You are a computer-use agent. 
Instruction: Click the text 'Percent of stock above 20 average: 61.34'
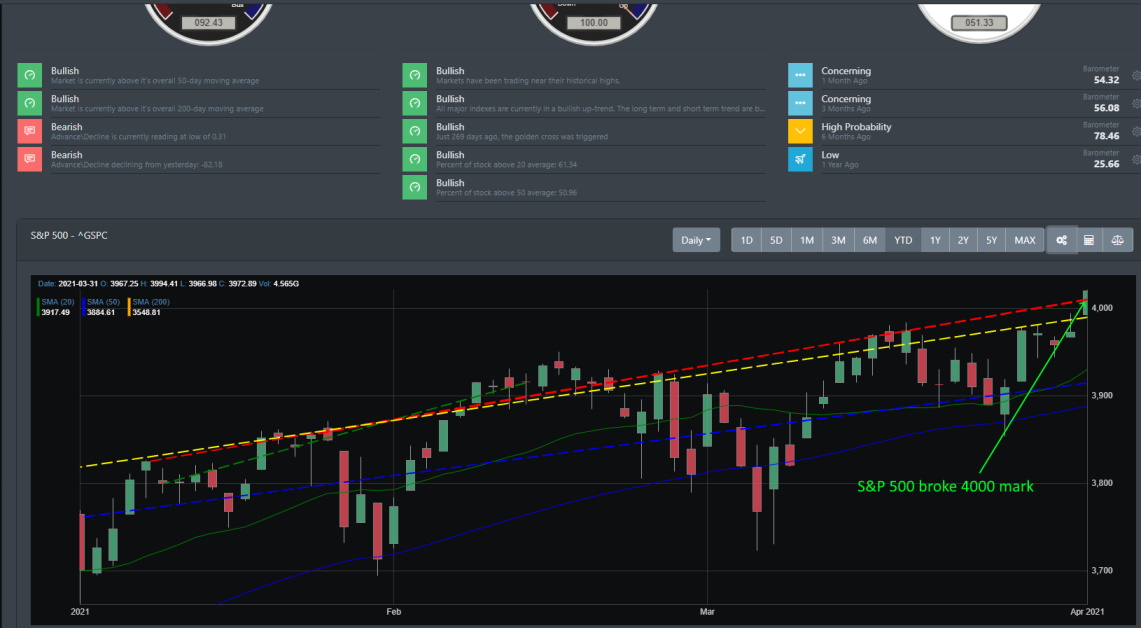(x=506, y=164)
